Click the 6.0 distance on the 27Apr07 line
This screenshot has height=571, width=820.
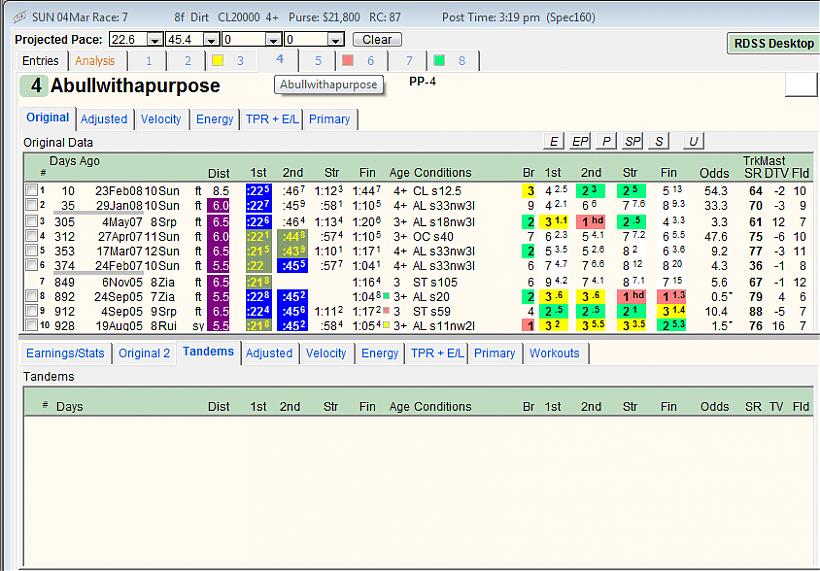tap(218, 236)
